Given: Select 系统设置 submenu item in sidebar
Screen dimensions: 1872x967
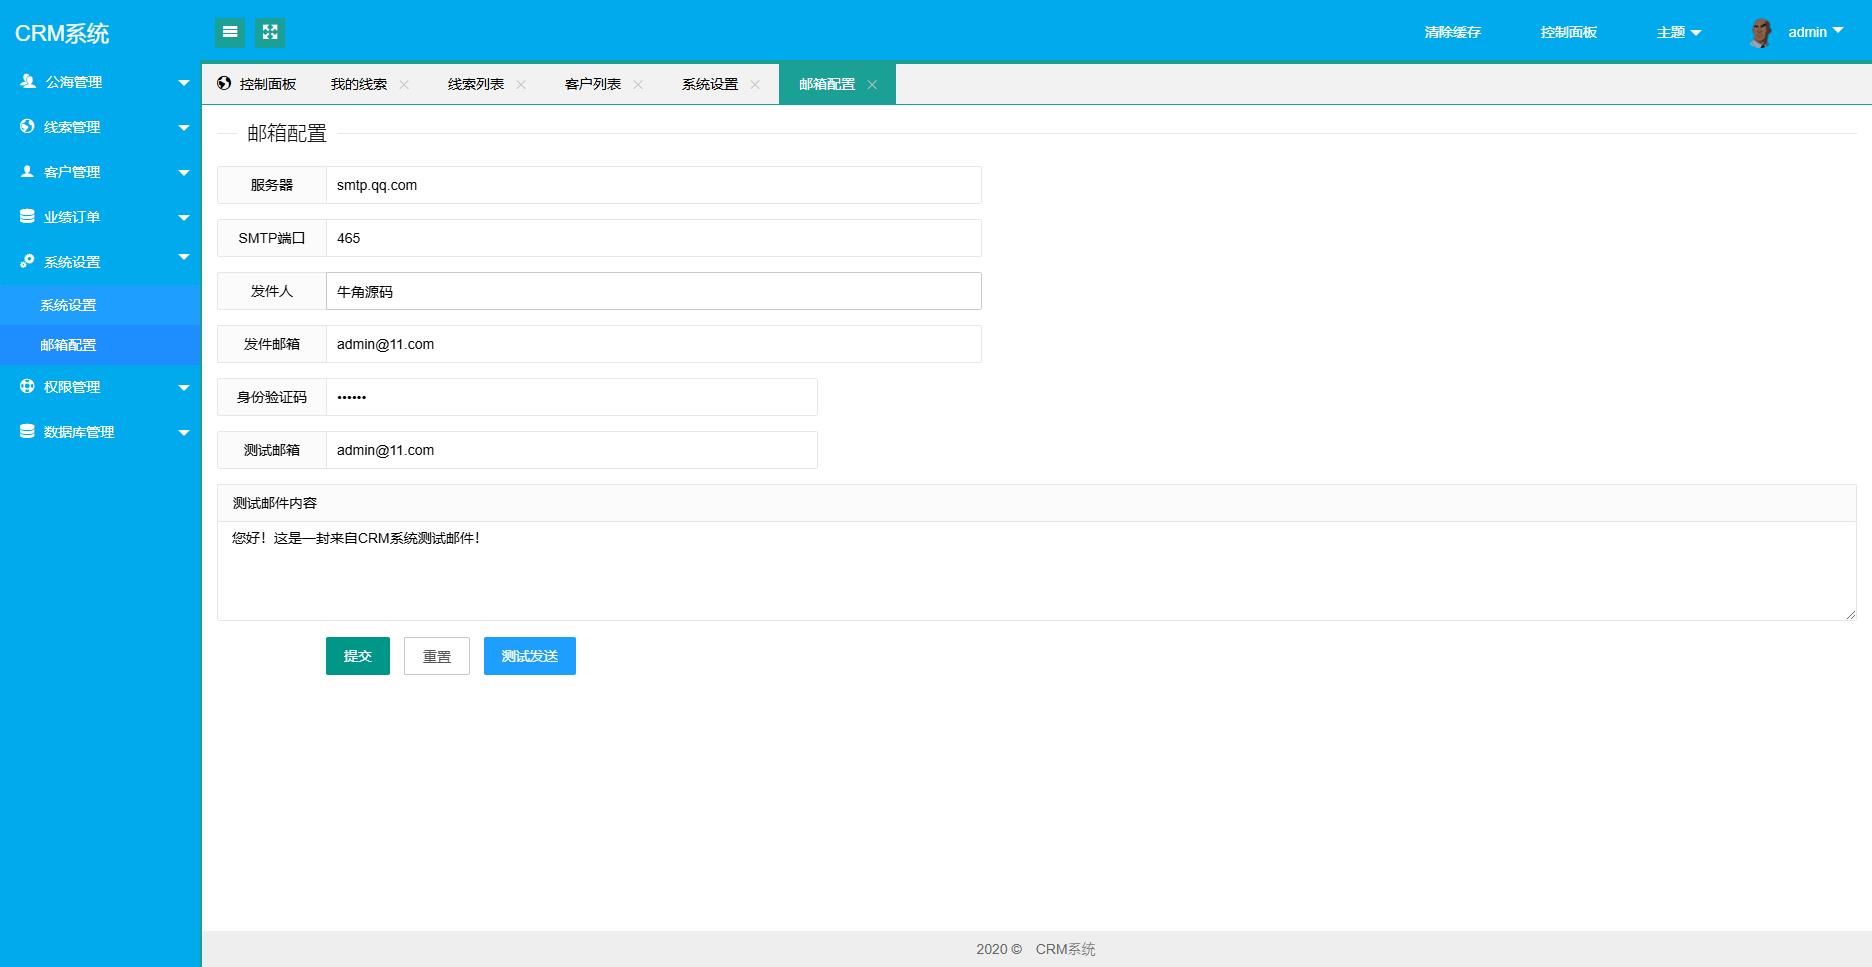Looking at the screenshot, I should 68,305.
